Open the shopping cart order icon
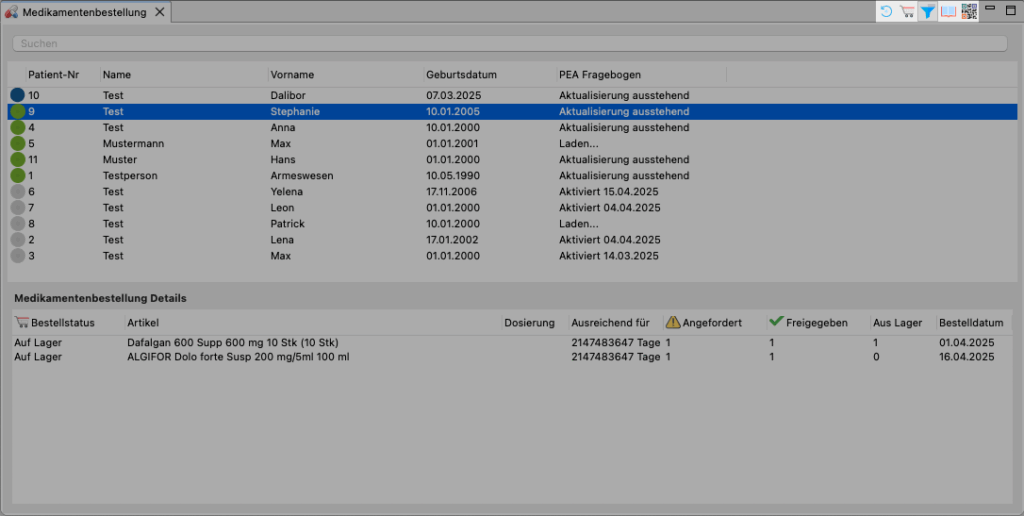The image size is (1024, 516). 907,12
